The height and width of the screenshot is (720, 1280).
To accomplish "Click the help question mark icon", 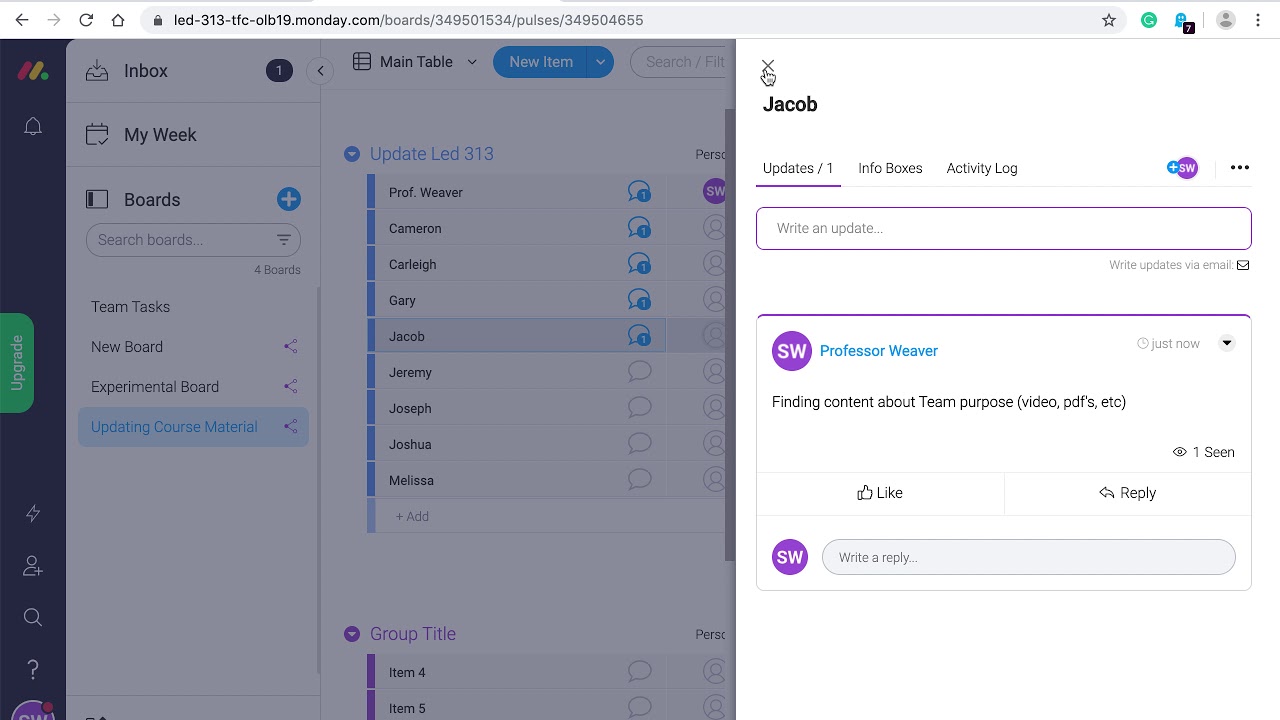I will point(33,669).
